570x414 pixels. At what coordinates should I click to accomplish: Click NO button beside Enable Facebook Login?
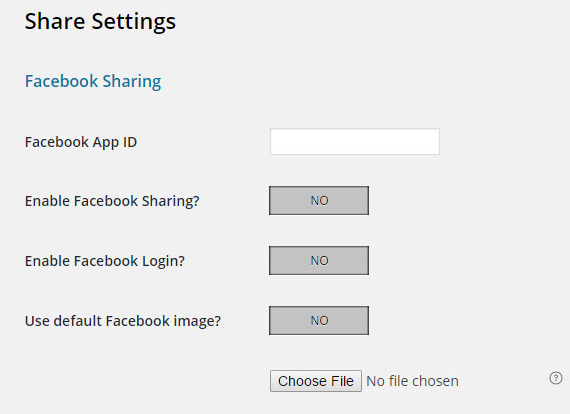point(319,261)
